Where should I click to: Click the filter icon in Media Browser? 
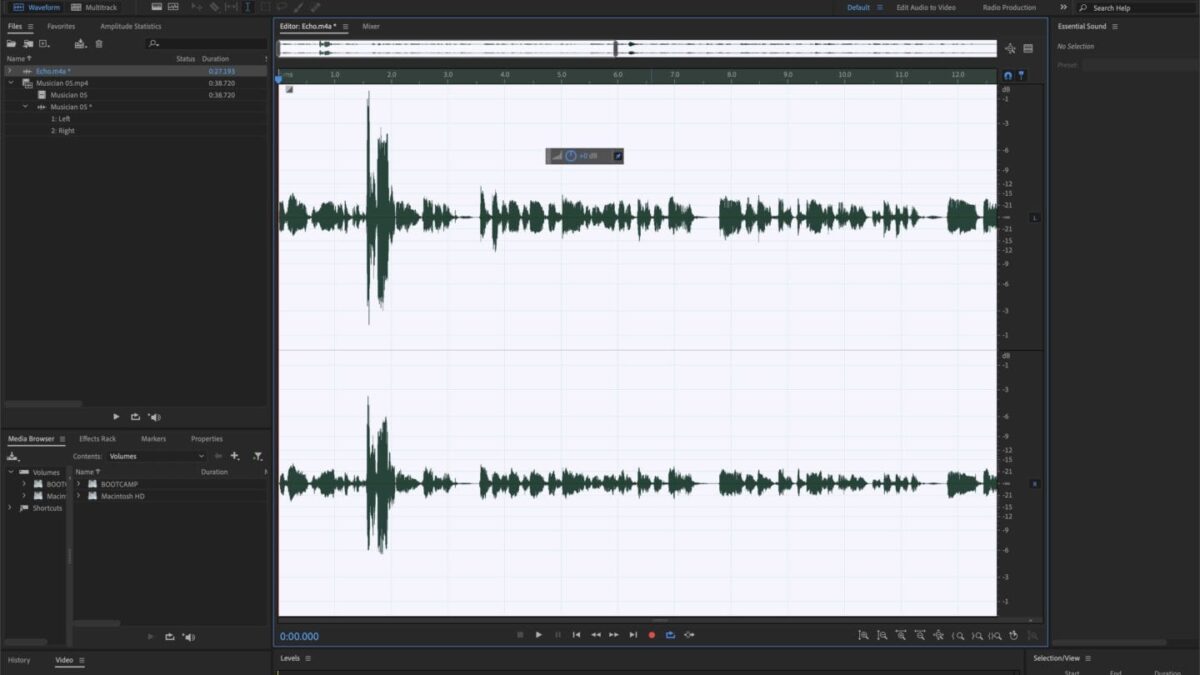(257, 456)
